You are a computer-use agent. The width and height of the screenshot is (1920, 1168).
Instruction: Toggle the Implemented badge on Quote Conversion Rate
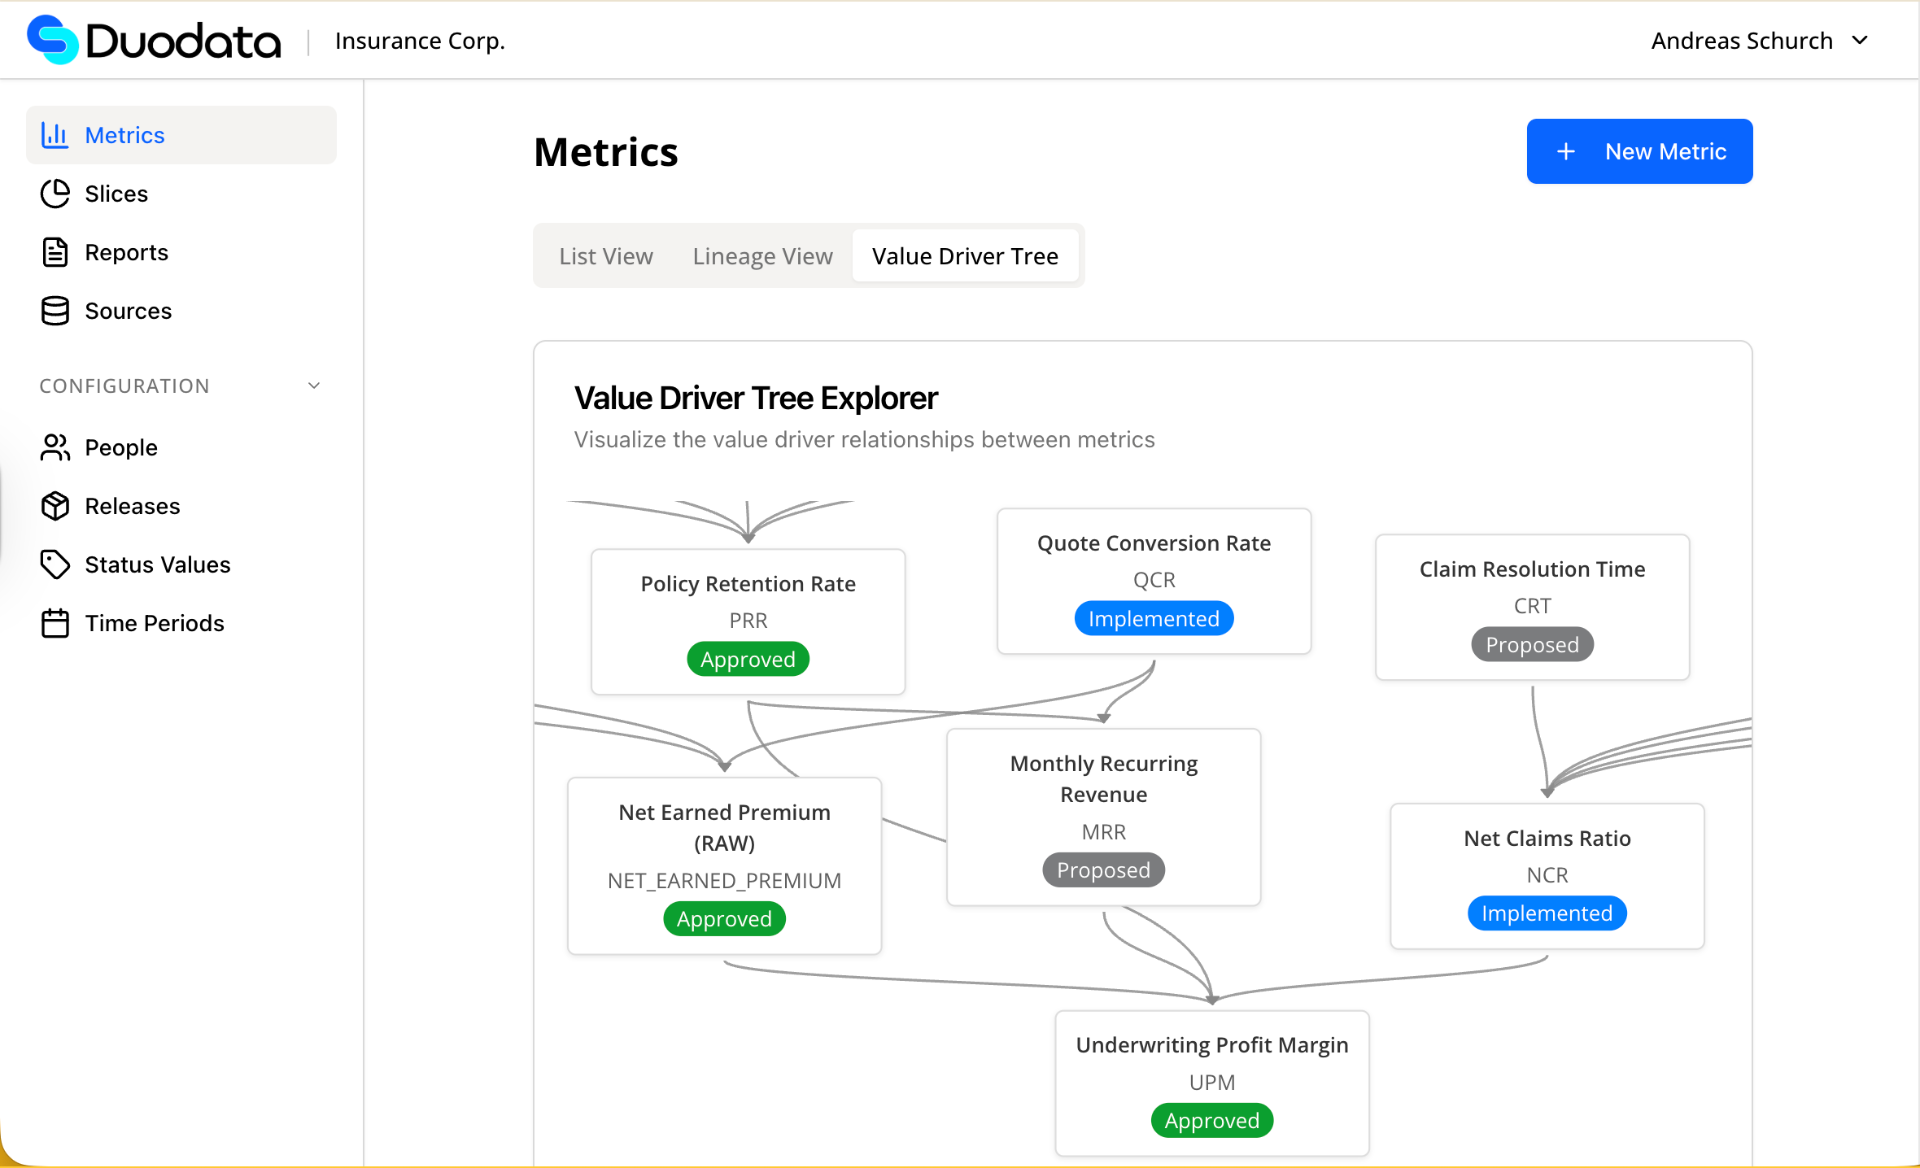click(x=1153, y=617)
